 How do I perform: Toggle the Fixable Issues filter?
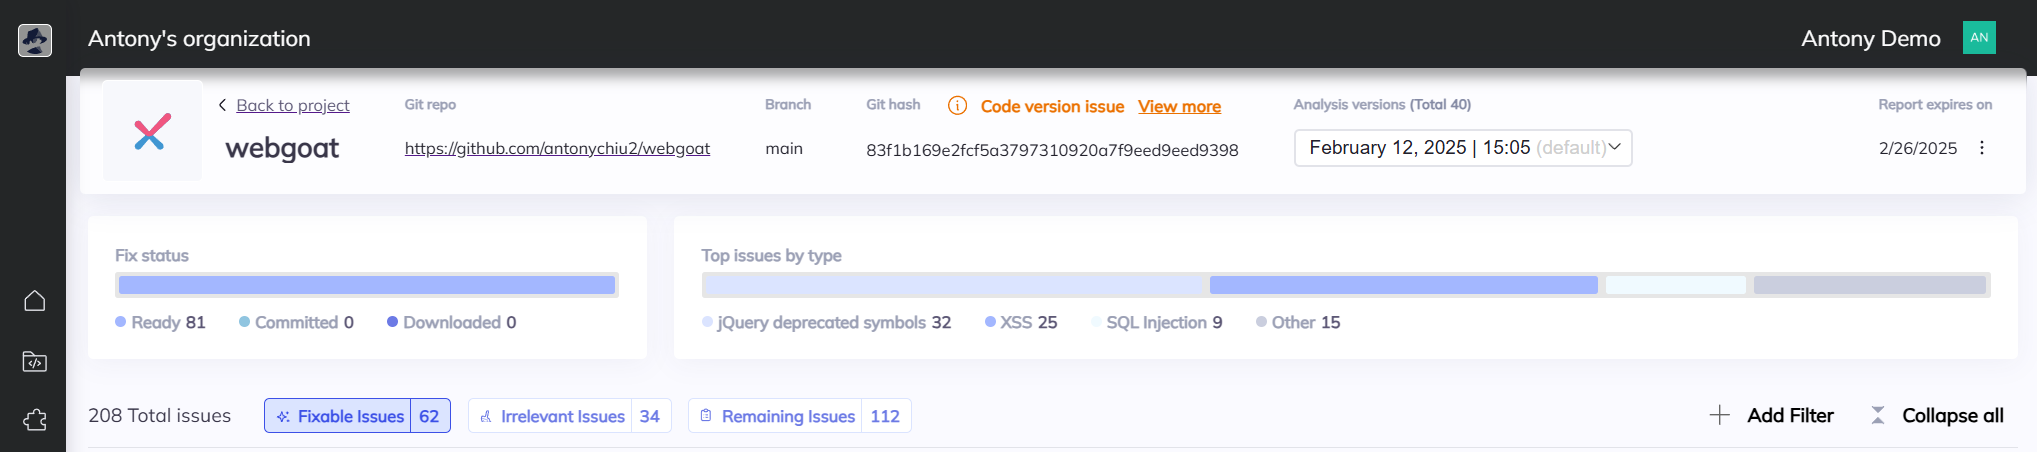(357, 416)
